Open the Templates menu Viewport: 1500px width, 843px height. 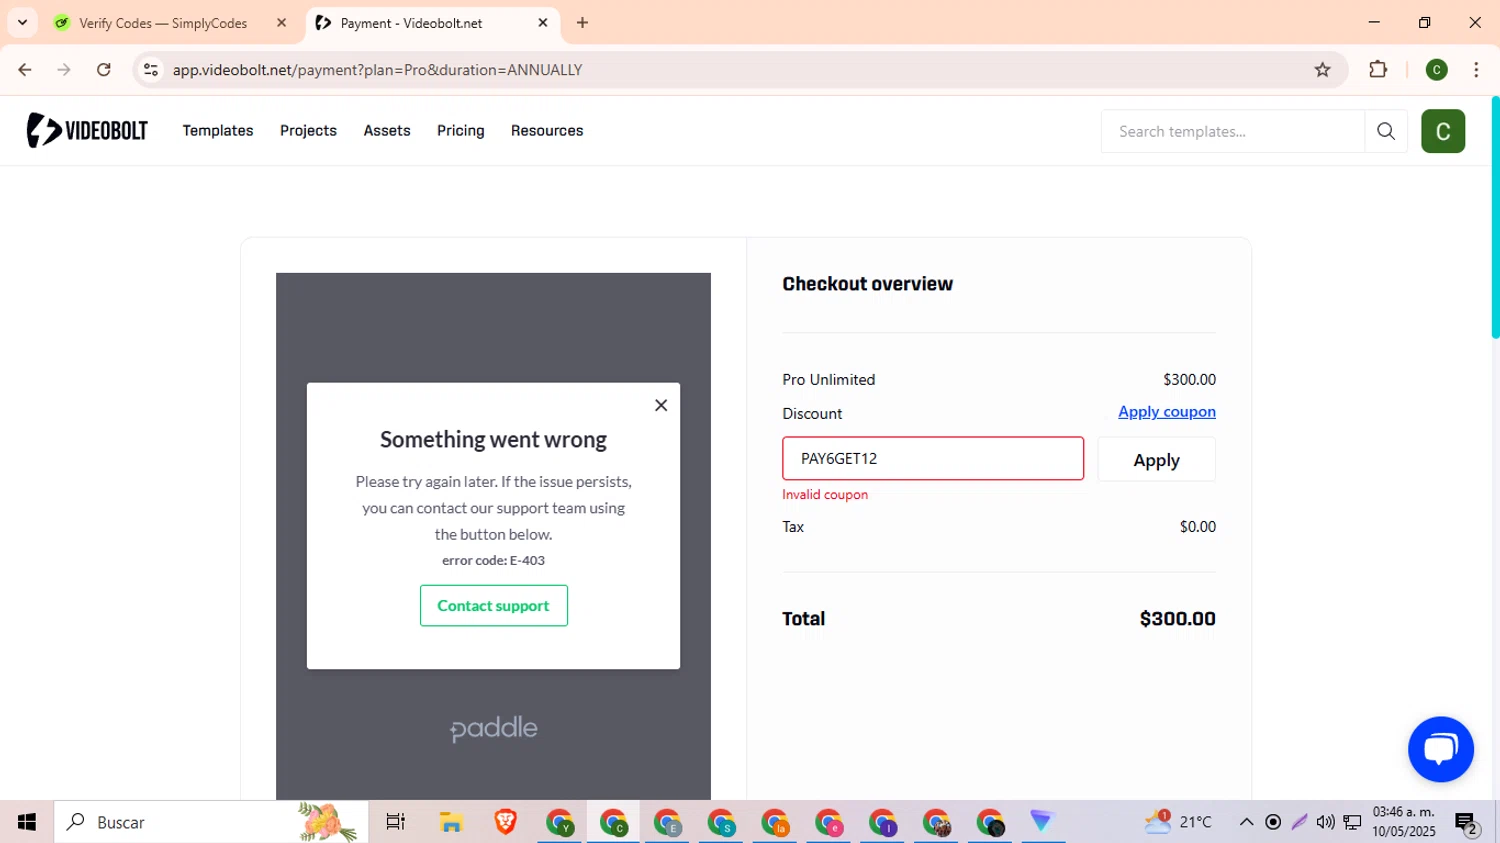tap(217, 131)
